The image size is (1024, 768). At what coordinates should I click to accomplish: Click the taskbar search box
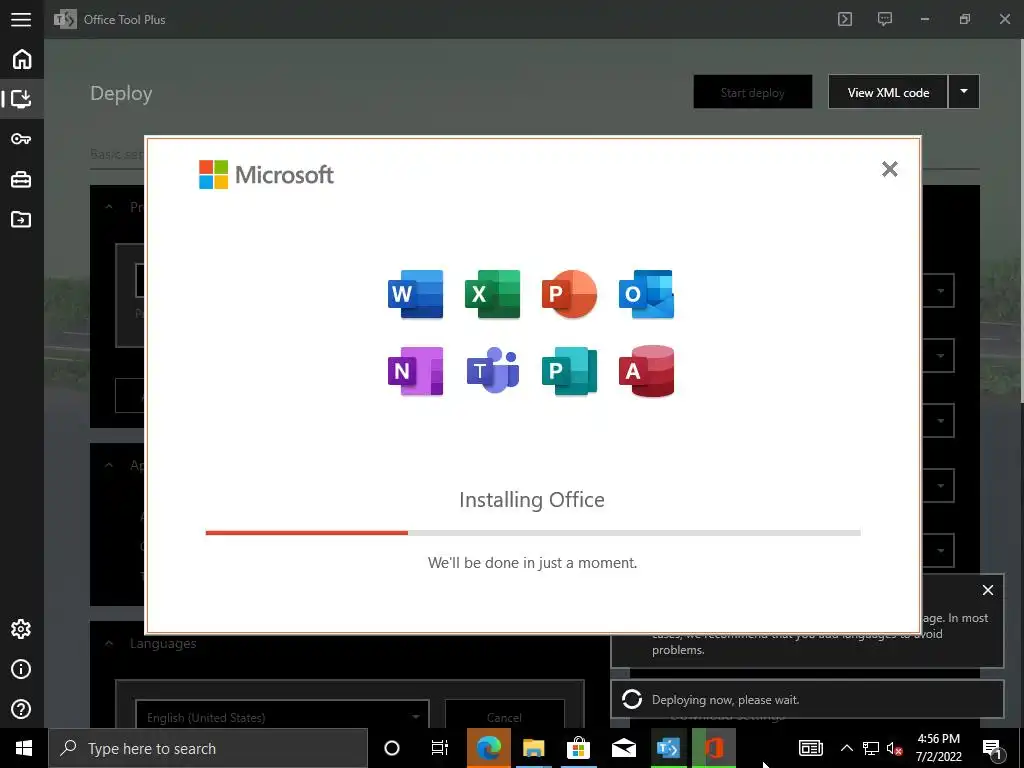pos(208,748)
